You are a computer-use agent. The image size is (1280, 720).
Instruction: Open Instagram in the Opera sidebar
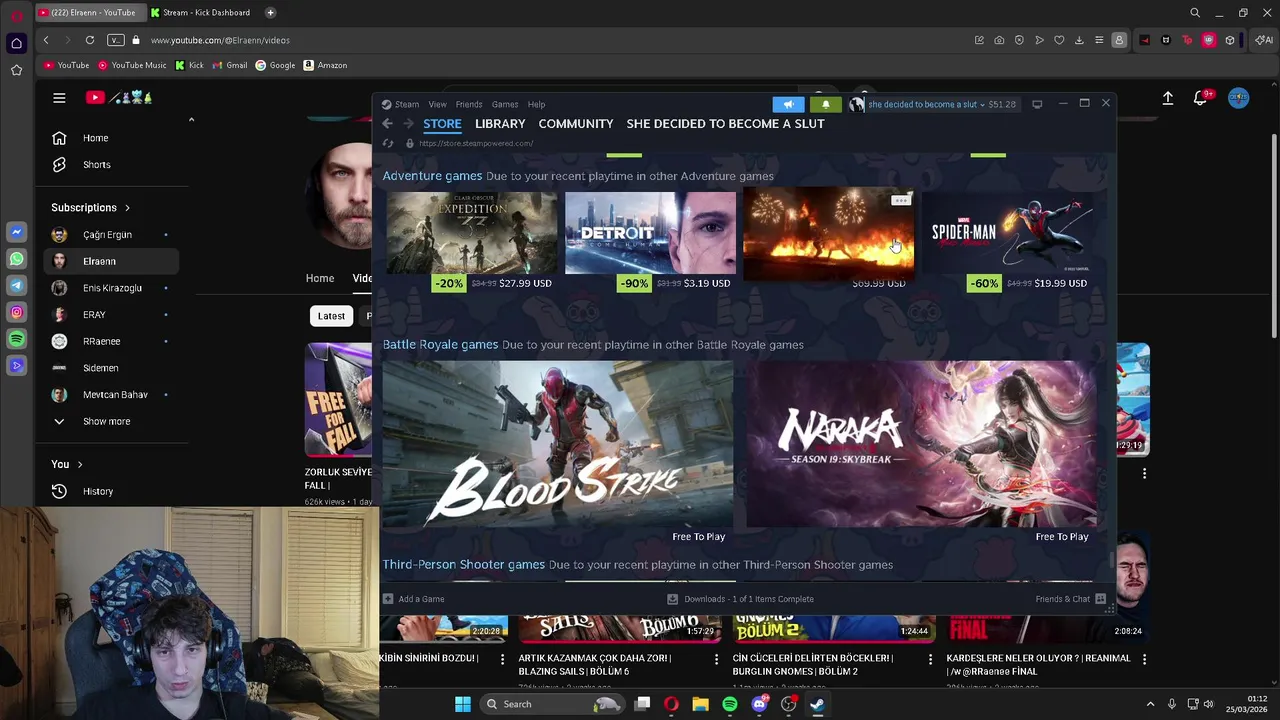(16, 313)
